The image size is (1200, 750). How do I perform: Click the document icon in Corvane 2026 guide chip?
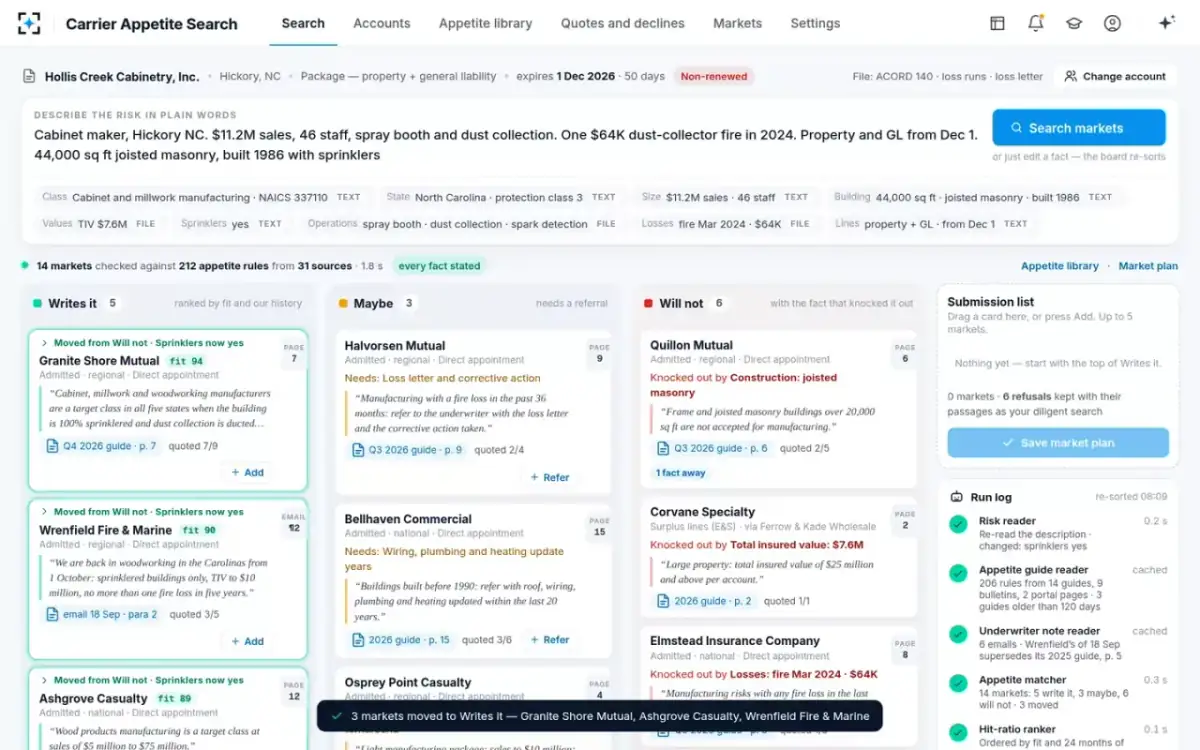coord(663,601)
